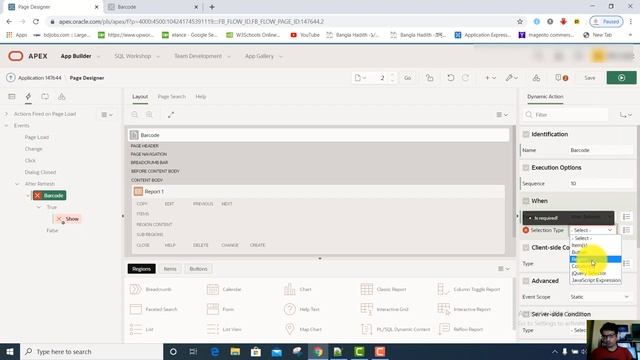Click the page lock icon in toolbar
Image resolution: width=640 pixels, height=360 pixels.
(430, 78)
